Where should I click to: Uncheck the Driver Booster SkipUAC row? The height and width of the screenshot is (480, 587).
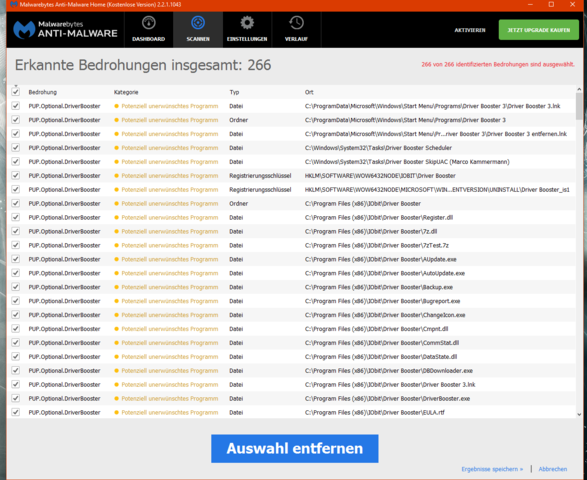coord(16,161)
